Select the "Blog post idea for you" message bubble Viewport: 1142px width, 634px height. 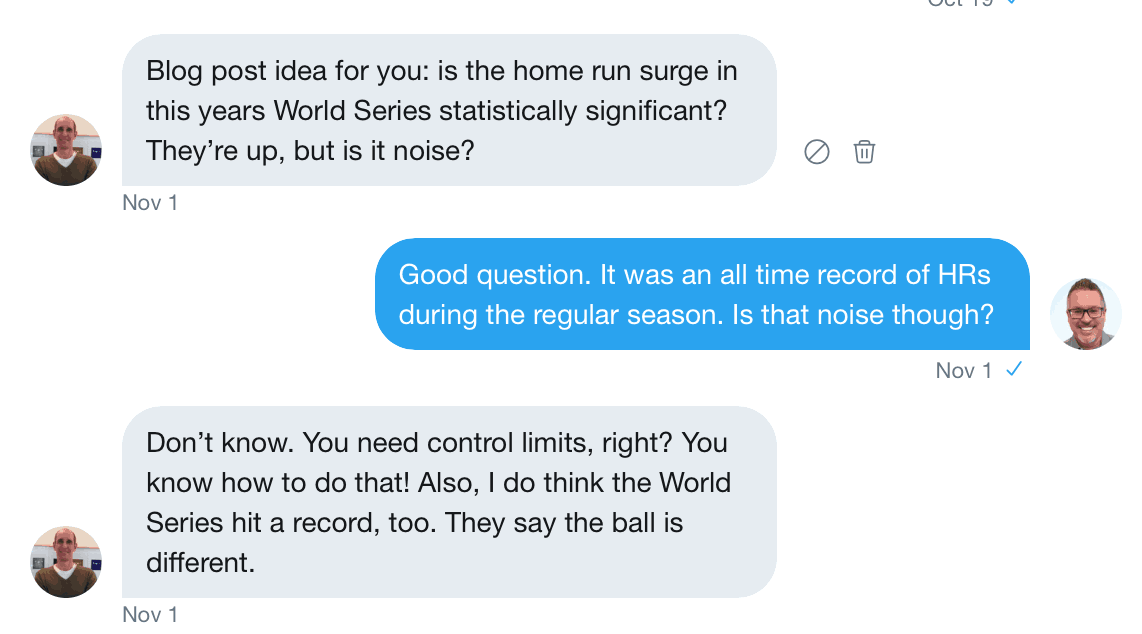click(449, 110)
